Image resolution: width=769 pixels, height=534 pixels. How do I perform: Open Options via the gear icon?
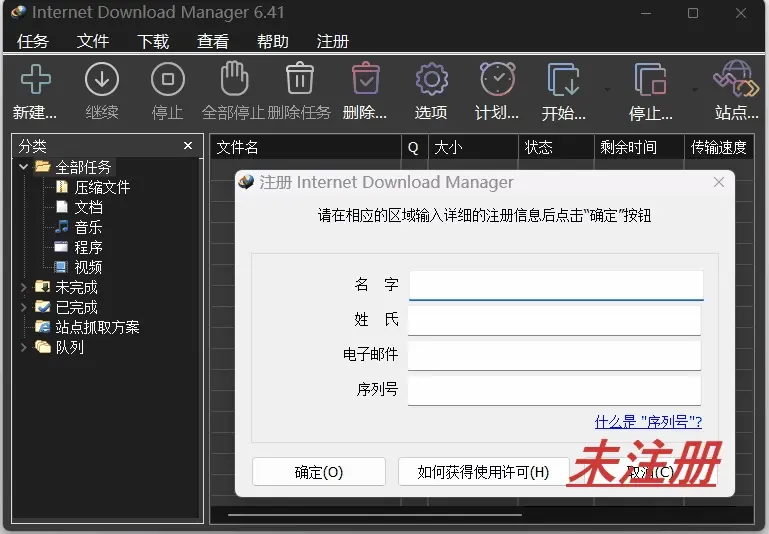431,79
